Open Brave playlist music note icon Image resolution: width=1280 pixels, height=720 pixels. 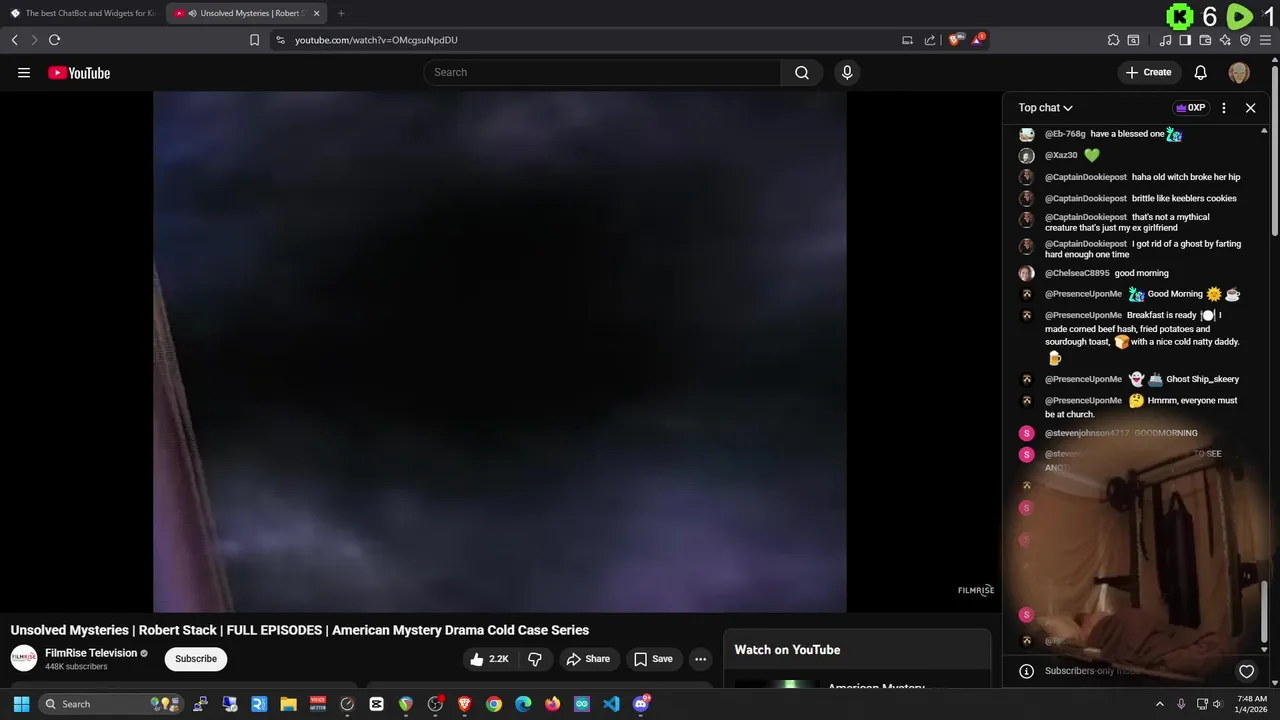[1165, 40]
